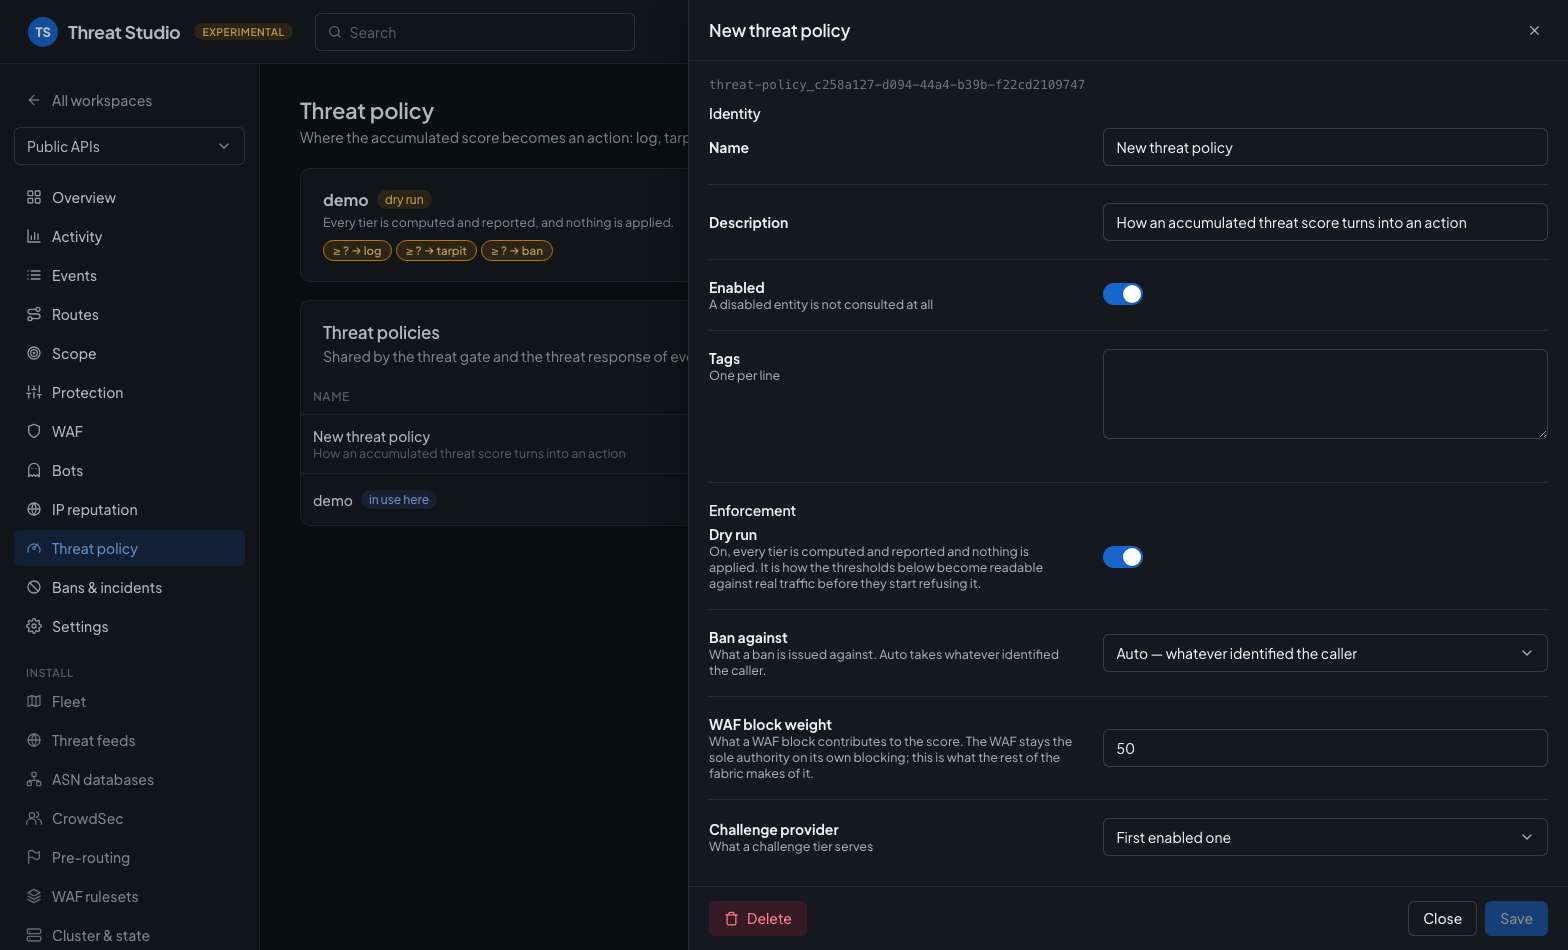Image resolution: width=1568 pixels, height=950 pixels.
Task: Click the Routes icon in sidebar
Action: tap(34, 314)
